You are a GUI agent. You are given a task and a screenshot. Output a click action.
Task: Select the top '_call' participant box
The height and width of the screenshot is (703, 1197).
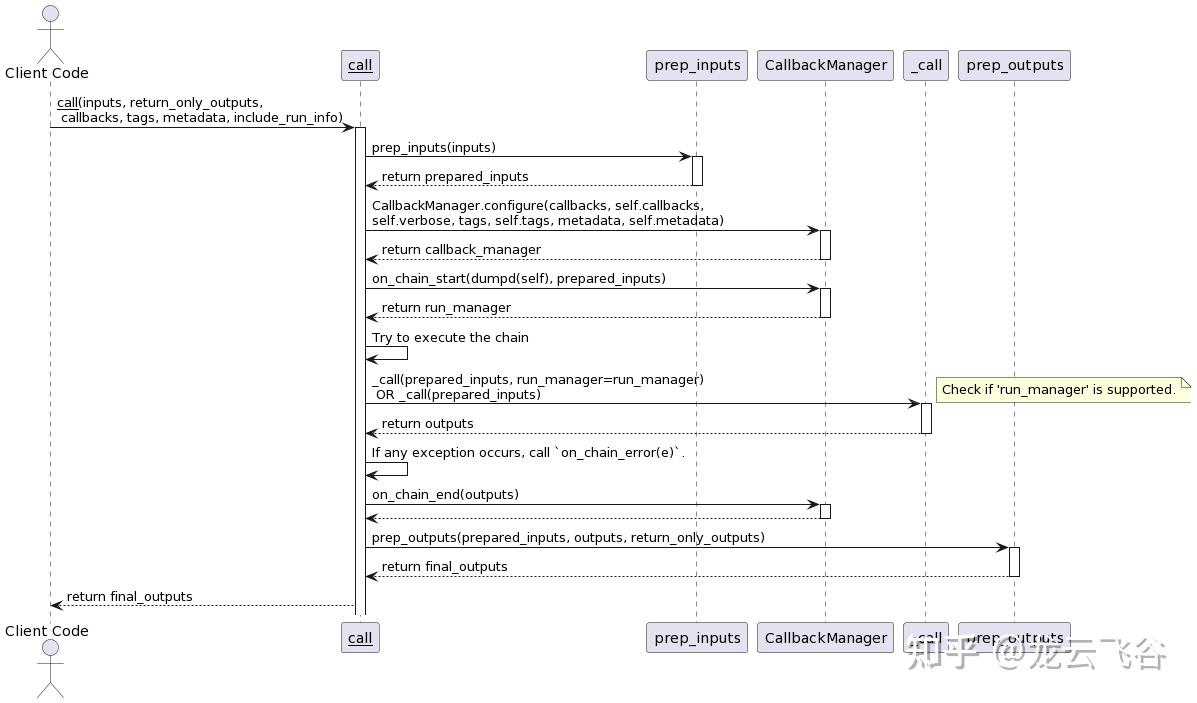tap(926, 66)
